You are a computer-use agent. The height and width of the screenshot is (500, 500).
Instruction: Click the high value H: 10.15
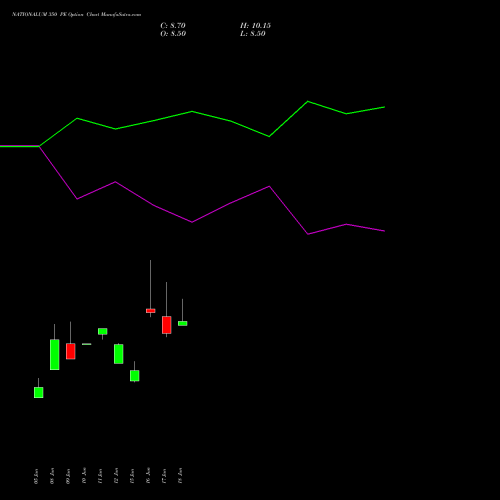coord(255,26)
